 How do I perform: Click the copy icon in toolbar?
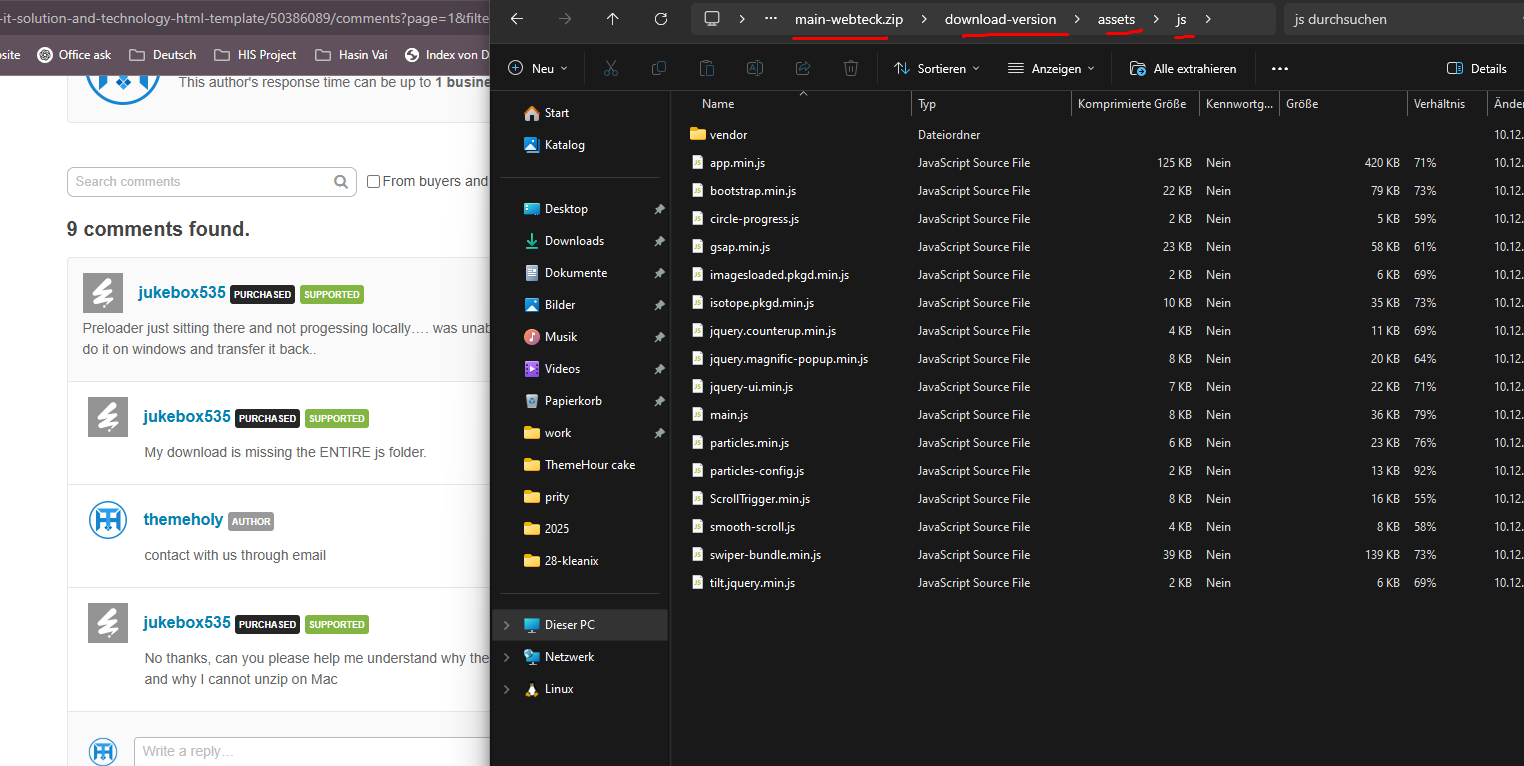click(659, 68)
